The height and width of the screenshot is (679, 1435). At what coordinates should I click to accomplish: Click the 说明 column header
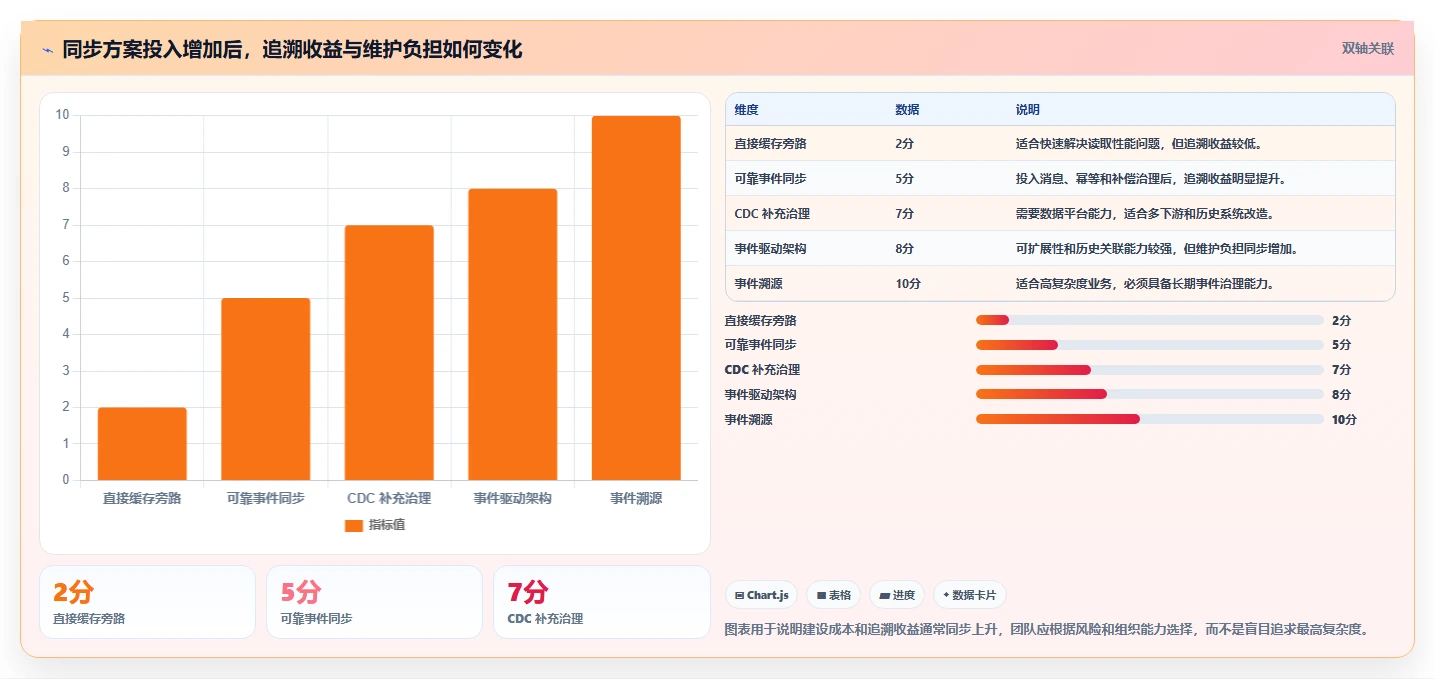click(x=1028, y=110)
